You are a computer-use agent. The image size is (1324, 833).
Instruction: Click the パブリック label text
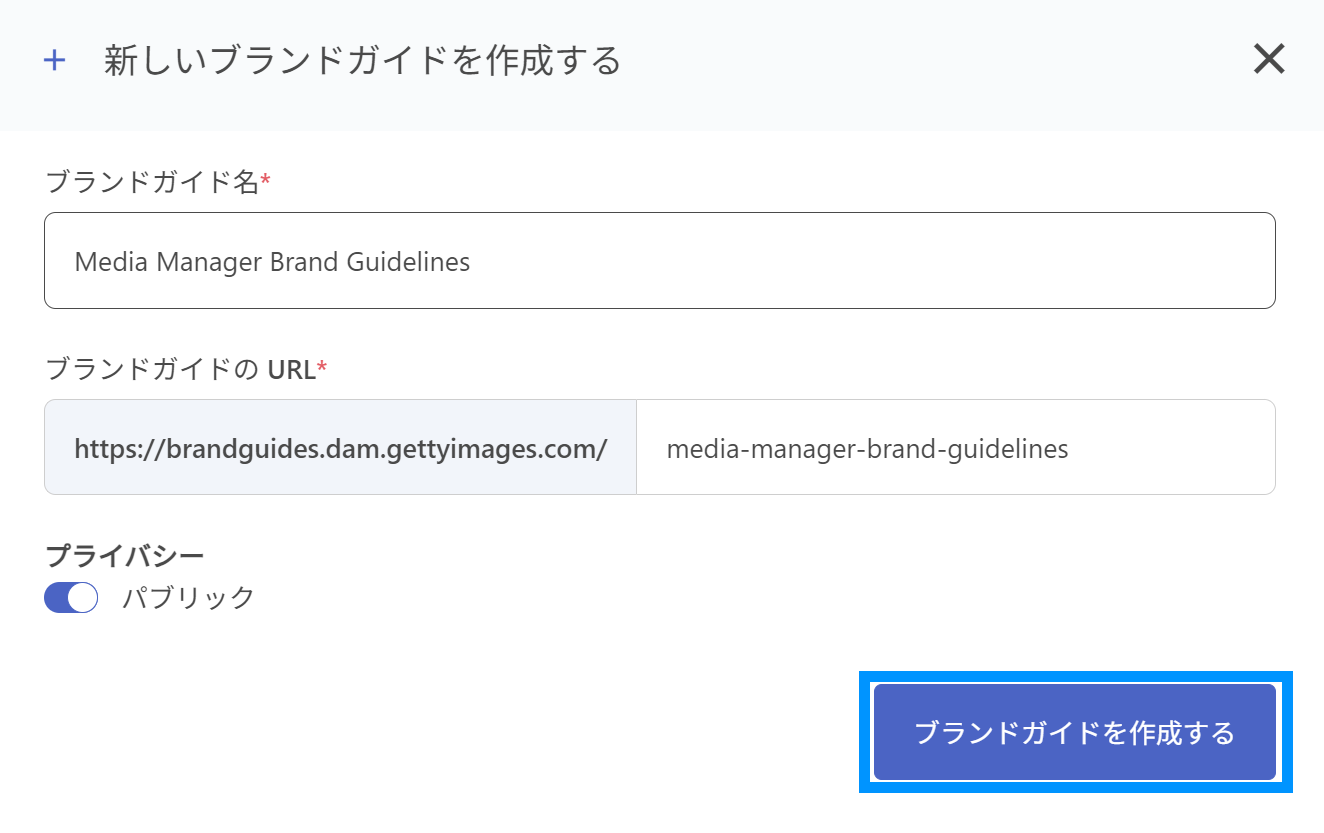[189, 598]
